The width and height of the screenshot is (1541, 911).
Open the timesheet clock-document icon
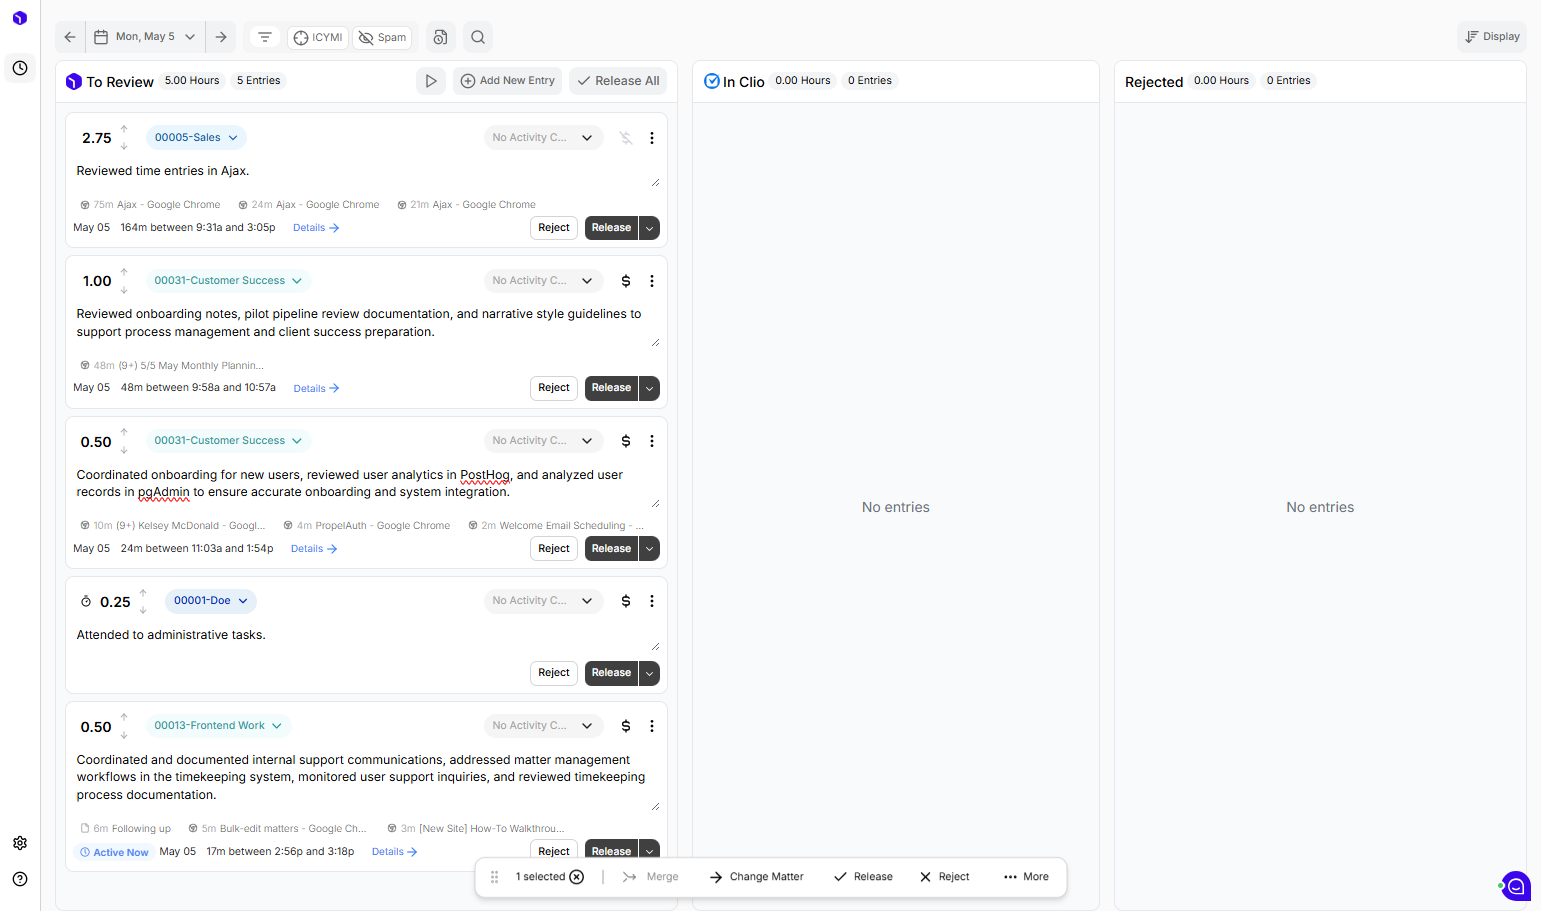click(440, 37)
